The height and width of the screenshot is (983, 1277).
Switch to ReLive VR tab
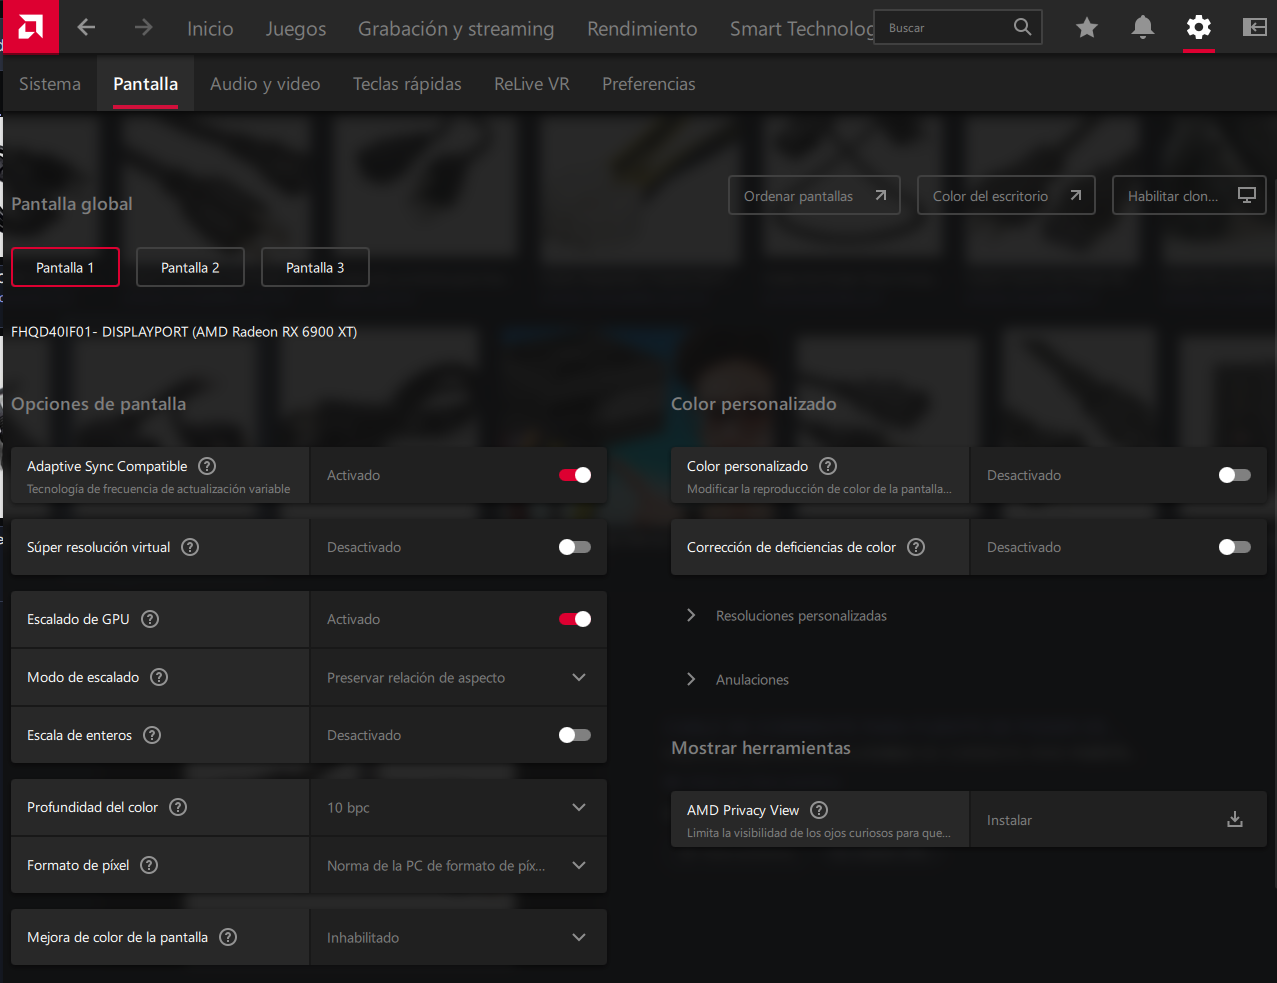click(532, 84)
